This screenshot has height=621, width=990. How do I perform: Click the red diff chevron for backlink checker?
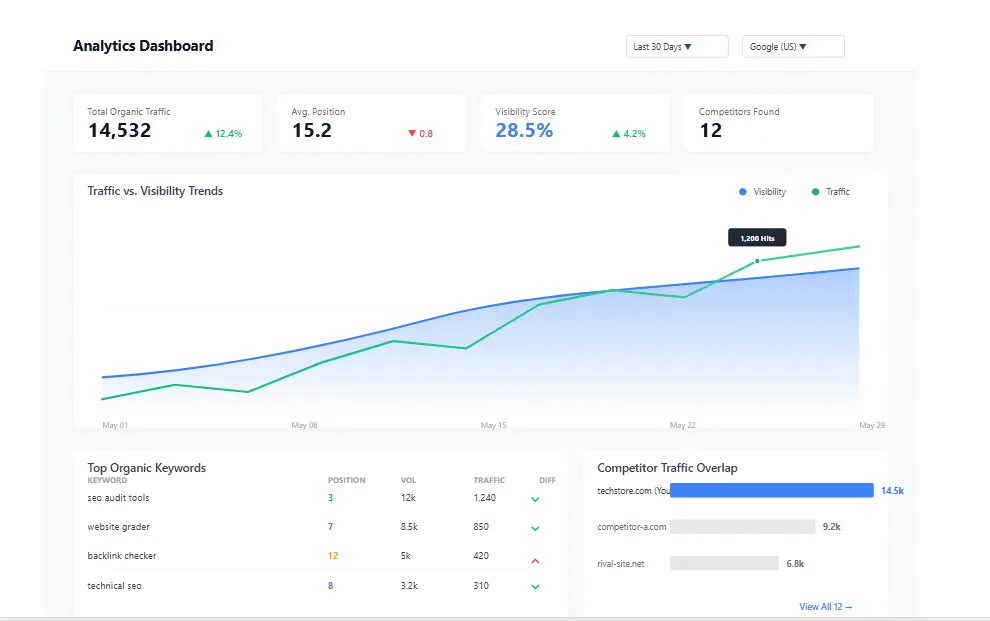[x=535, y=560]
